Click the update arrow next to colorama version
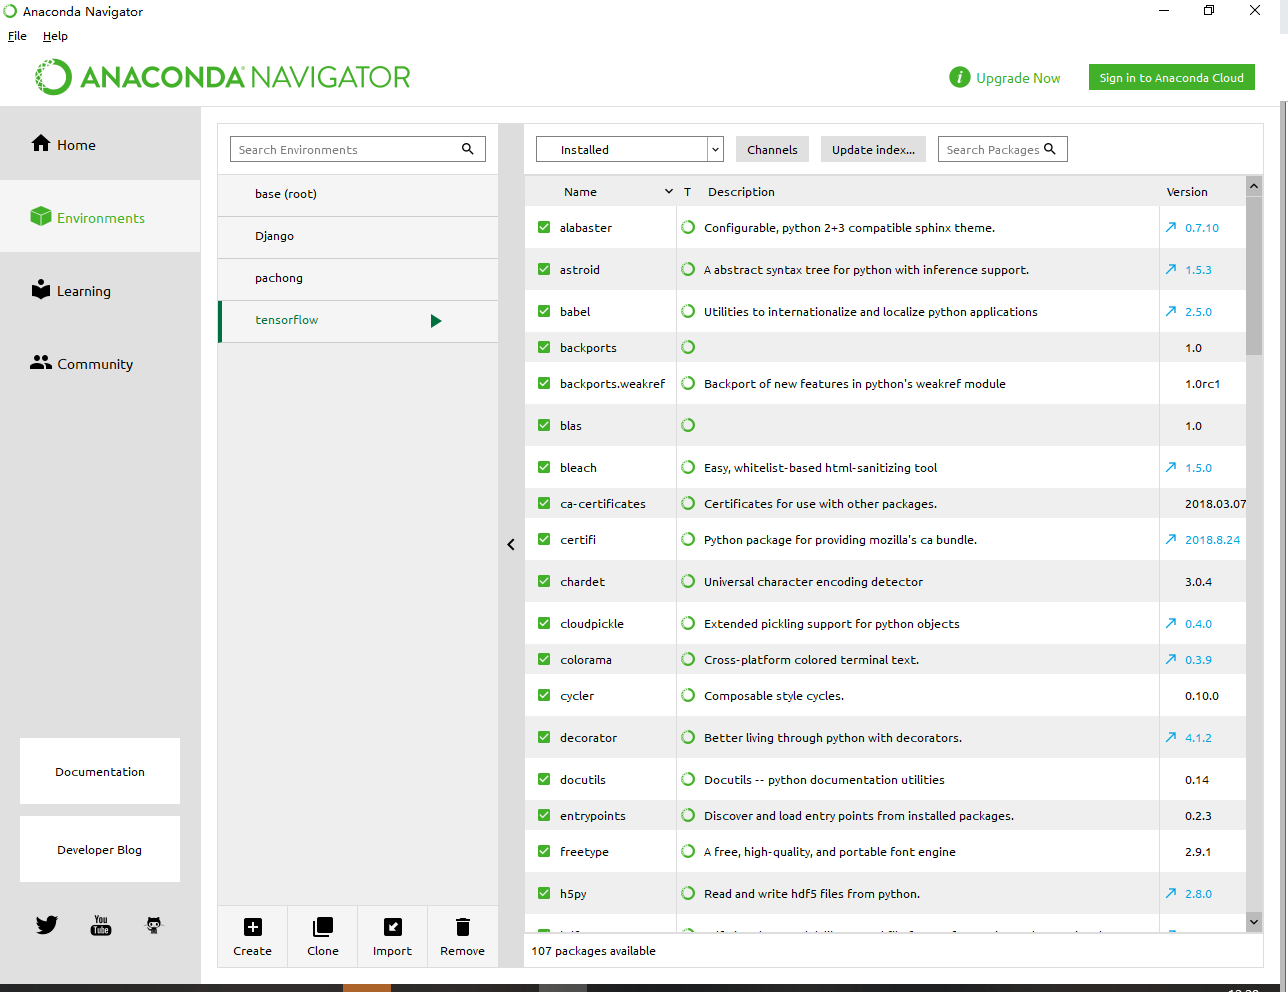This screenshot has width=1288, height=992. 1171,659
